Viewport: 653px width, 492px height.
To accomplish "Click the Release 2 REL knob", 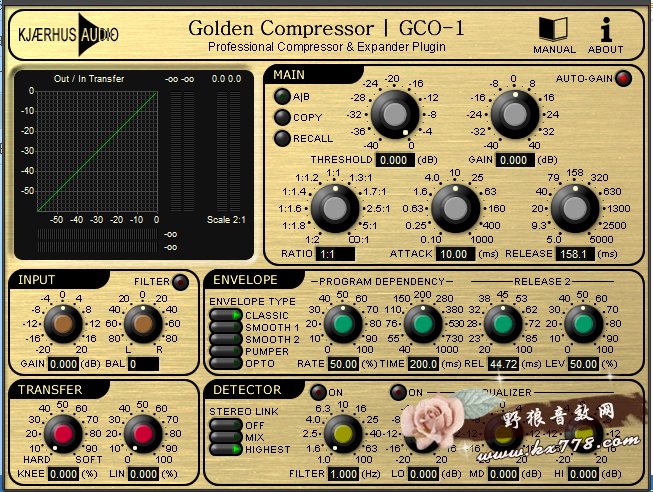I will coord(503,324).
